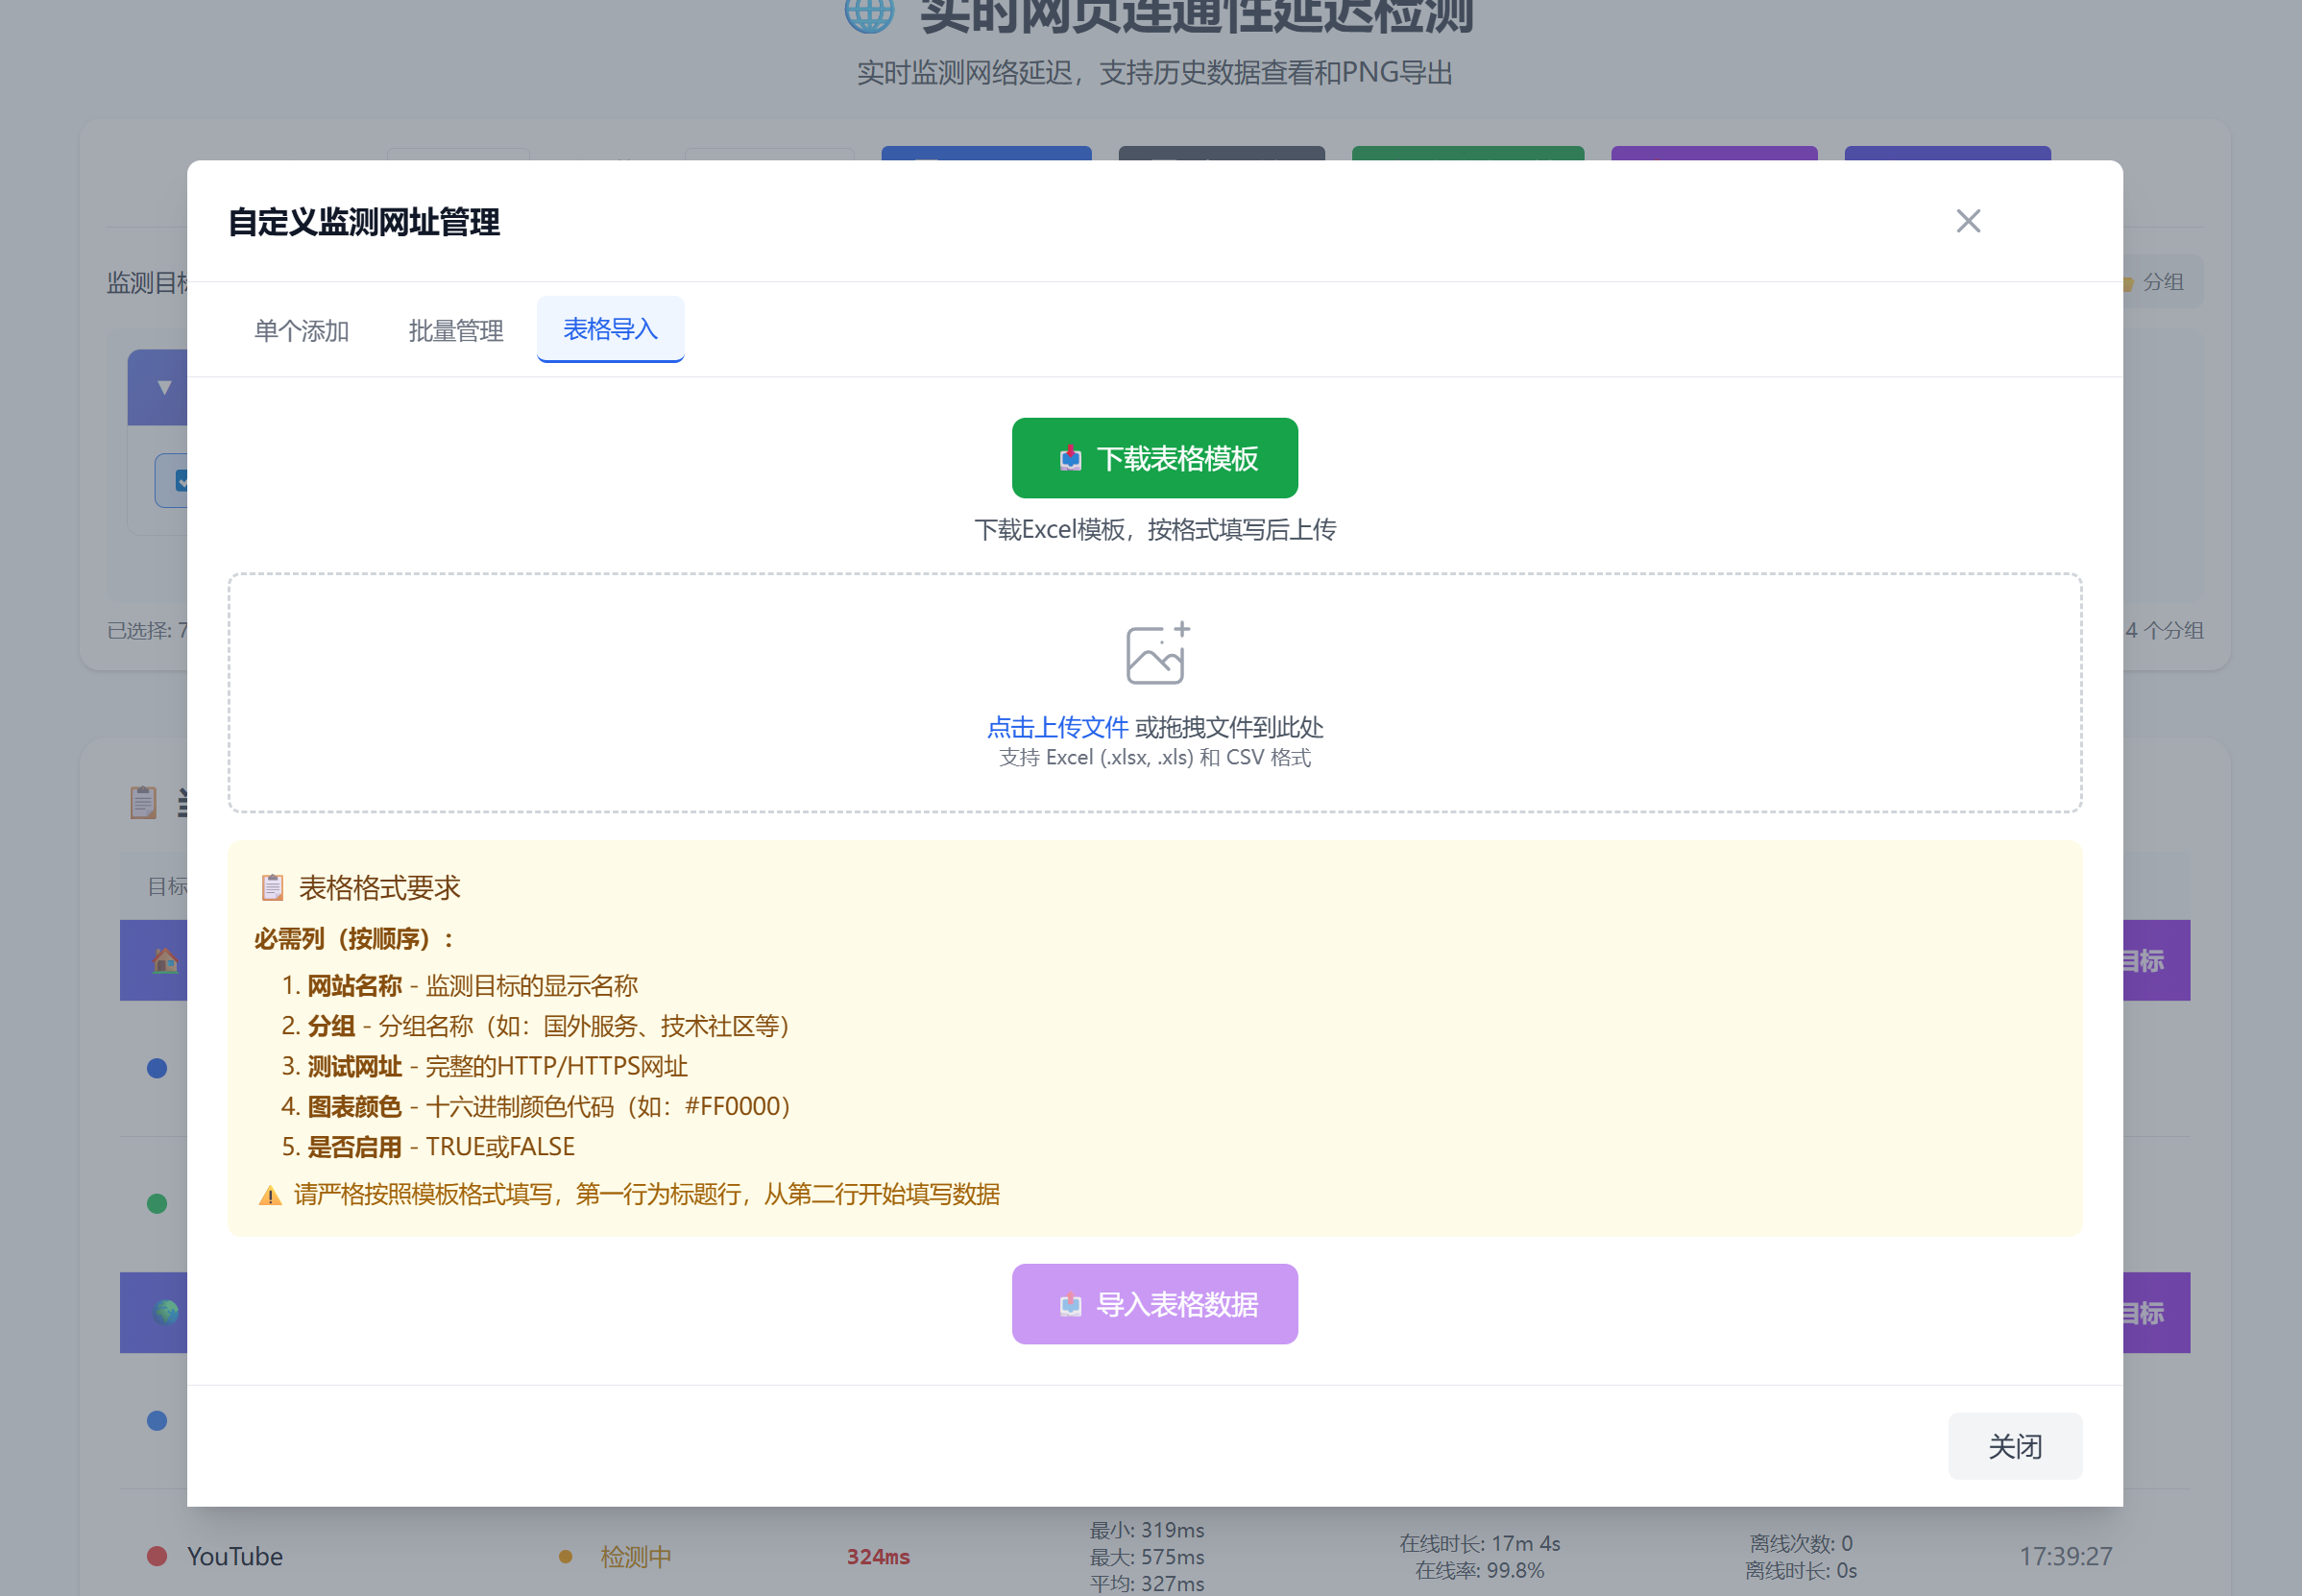
Task: Click the download icon on the template button
Action: pos(1070,458)
